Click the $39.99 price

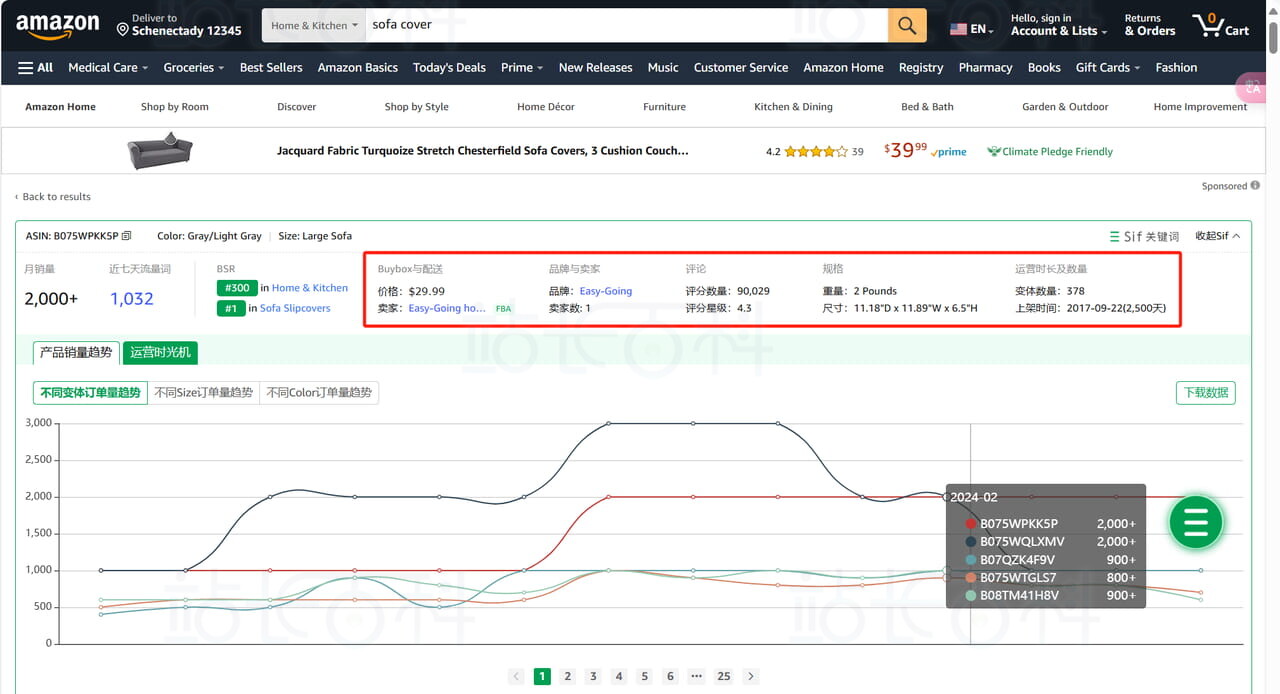(x=905, y=151)
